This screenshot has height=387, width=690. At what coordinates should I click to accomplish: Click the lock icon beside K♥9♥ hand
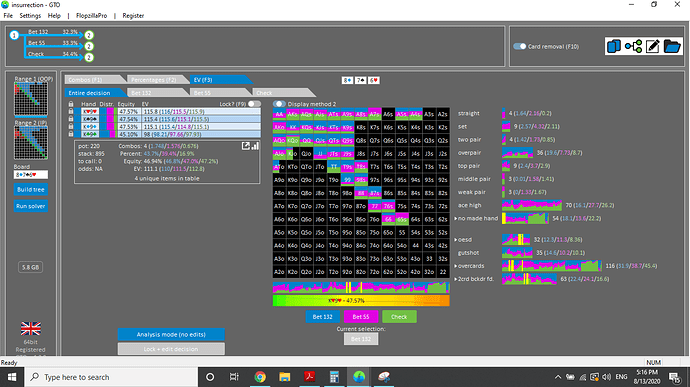pos(71,112)
